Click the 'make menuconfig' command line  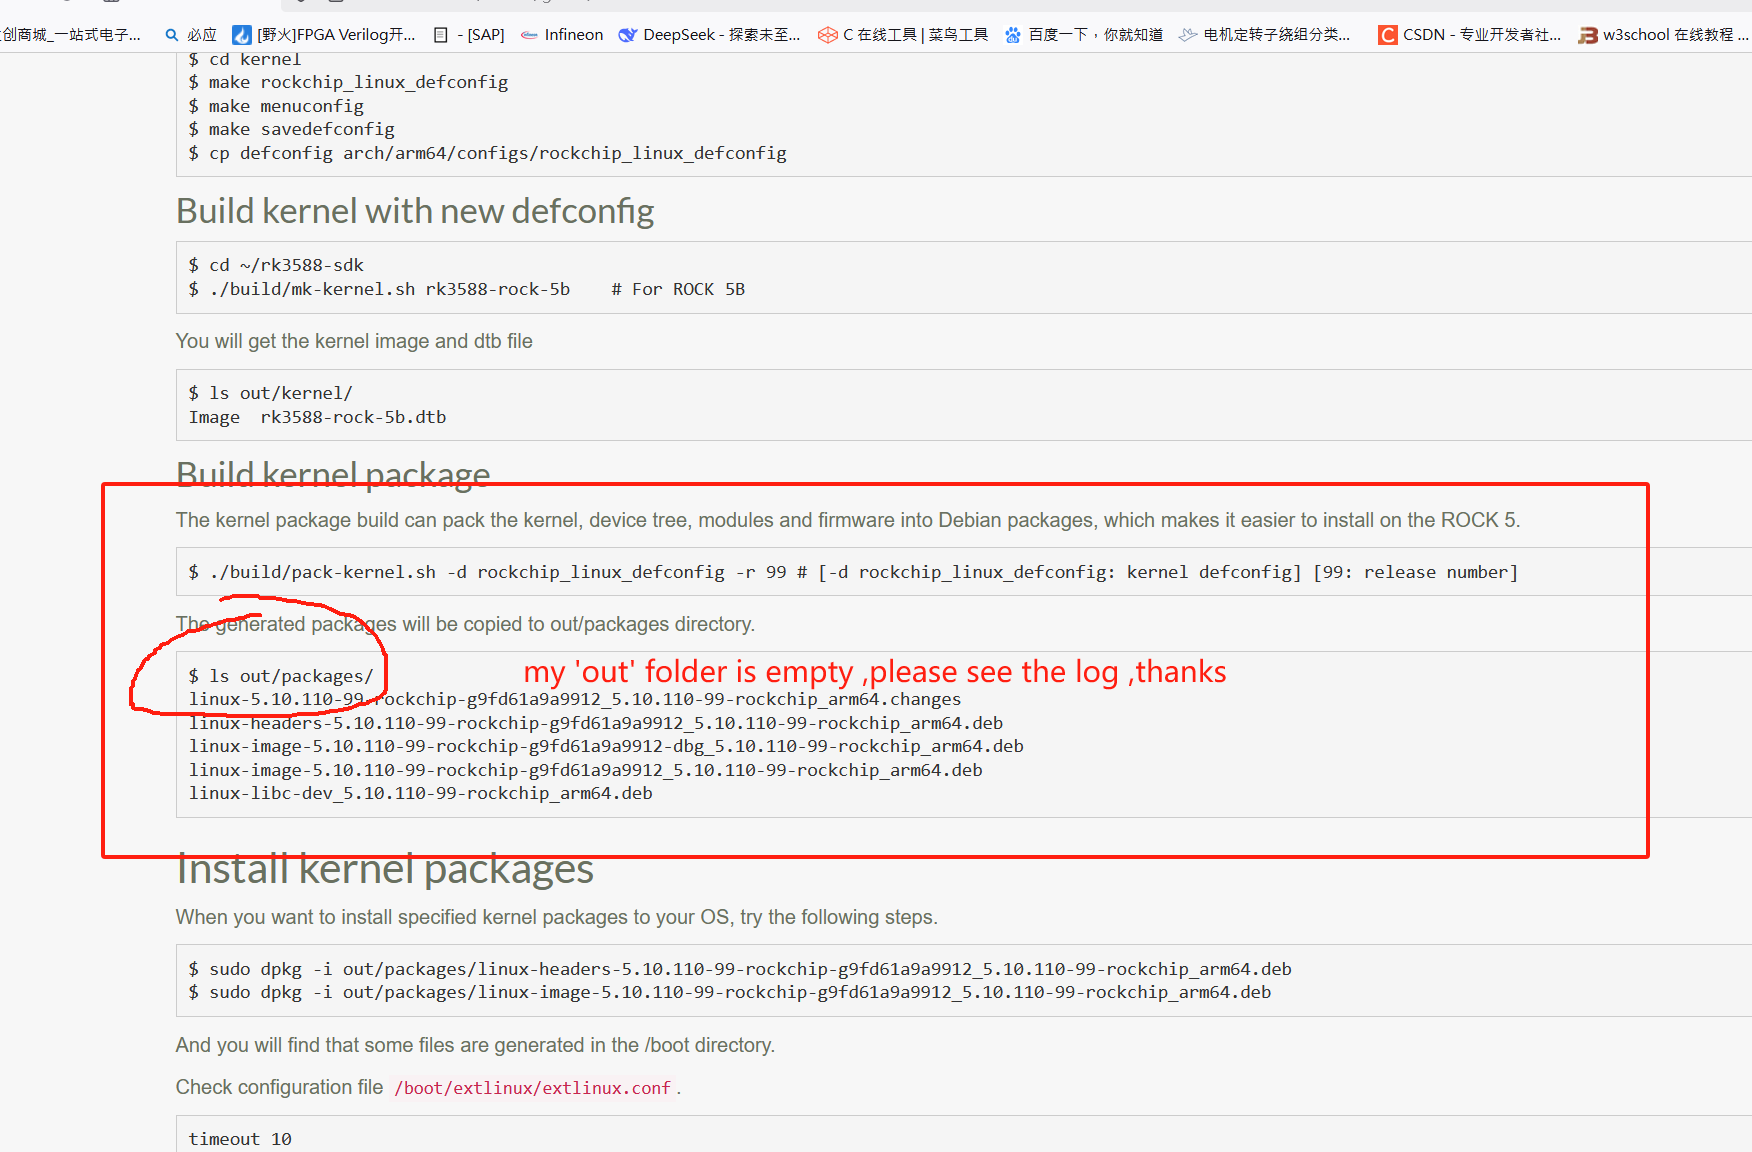click(x=276, y=106)
